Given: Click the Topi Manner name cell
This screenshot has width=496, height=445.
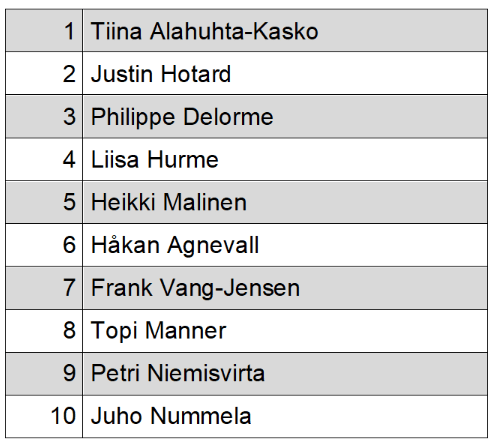Looking at the screenshot, I should 285,330.
